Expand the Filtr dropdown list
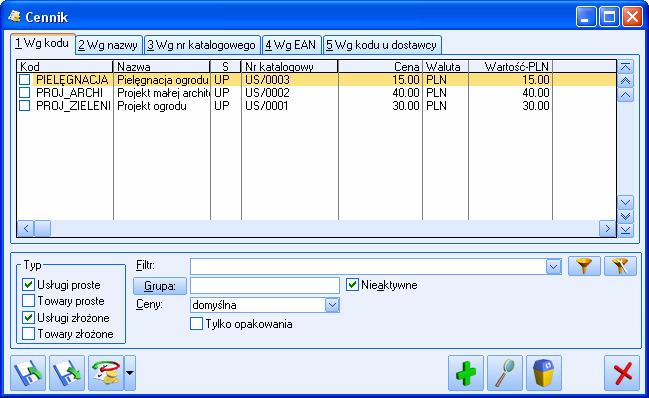Viewport: 649px width, 398px height. [x=553, y=267]
